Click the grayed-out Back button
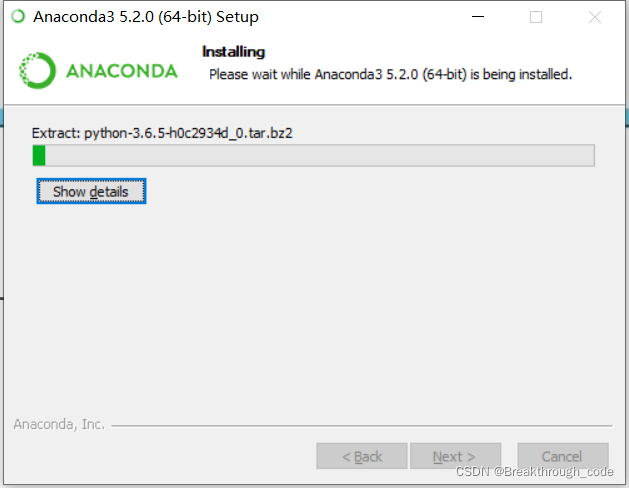This screenshot has width=629, height=488. [362, 456]
